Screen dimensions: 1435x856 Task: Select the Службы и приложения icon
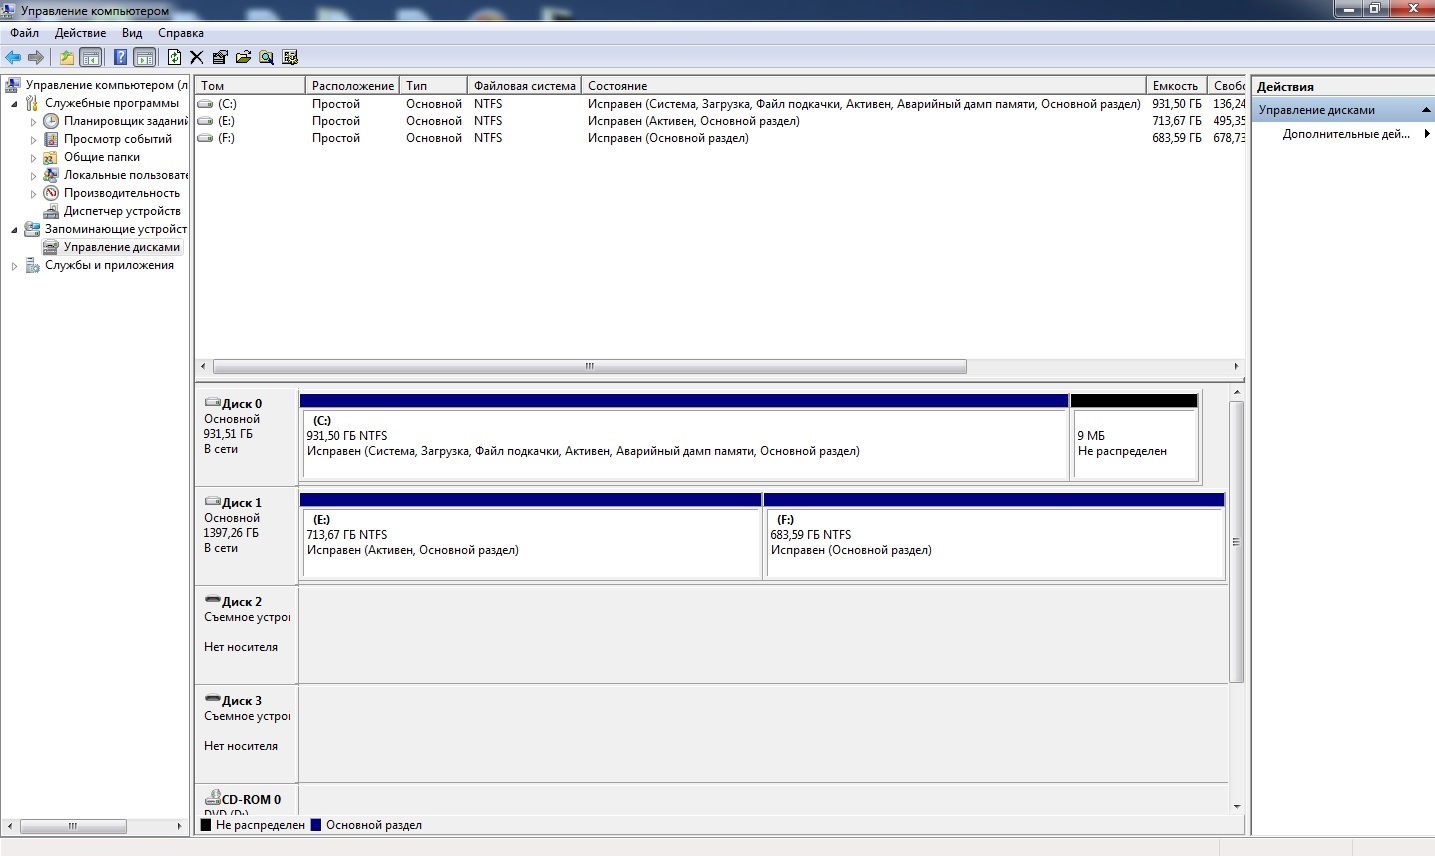32,265
